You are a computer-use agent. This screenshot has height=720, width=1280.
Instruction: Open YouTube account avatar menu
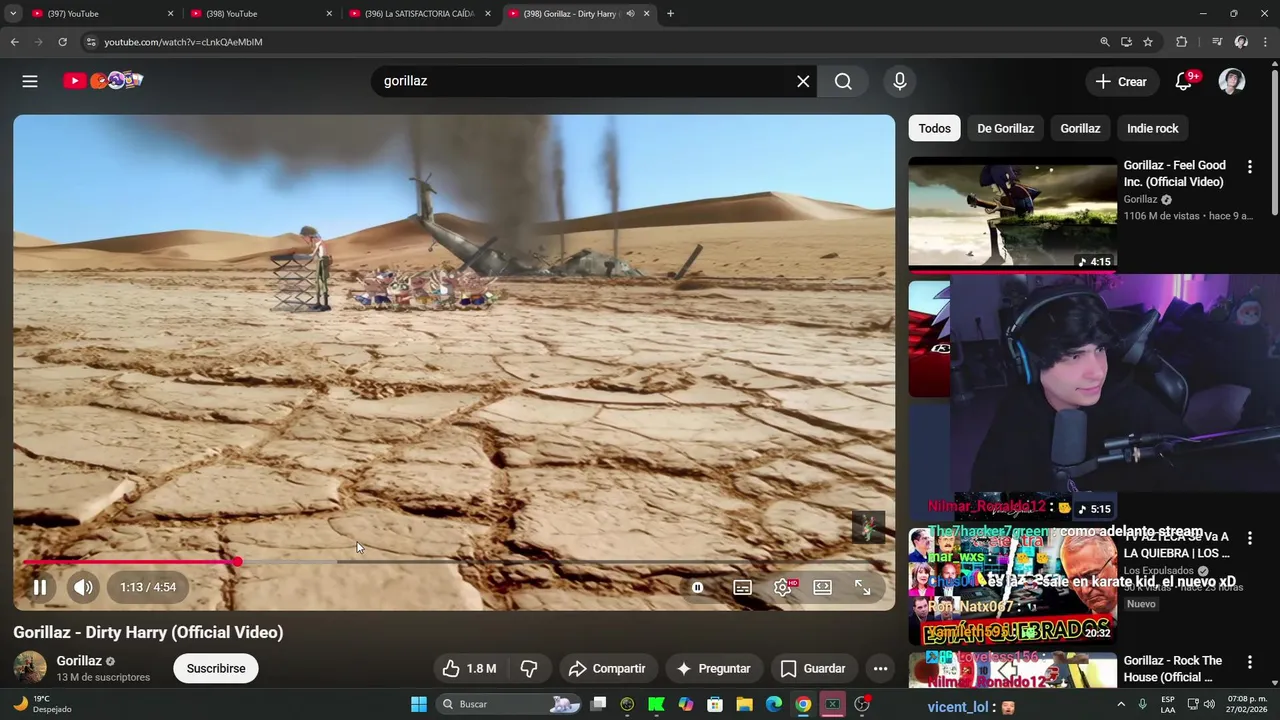[1232, 82]
